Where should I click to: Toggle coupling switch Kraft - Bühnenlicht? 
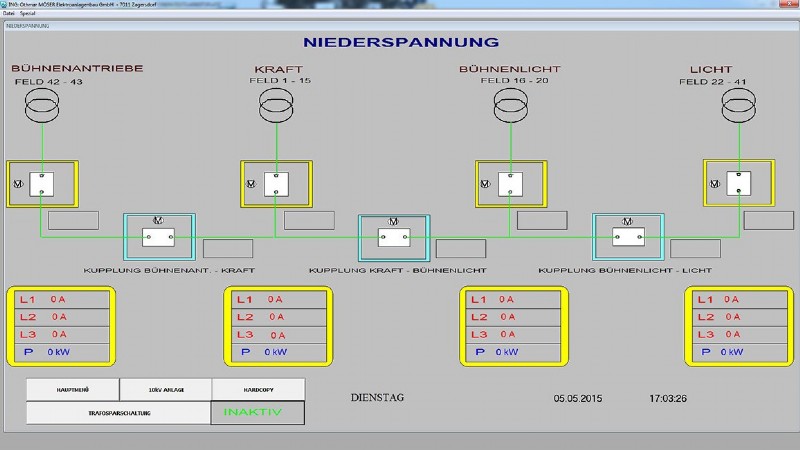tap(393, 238)
